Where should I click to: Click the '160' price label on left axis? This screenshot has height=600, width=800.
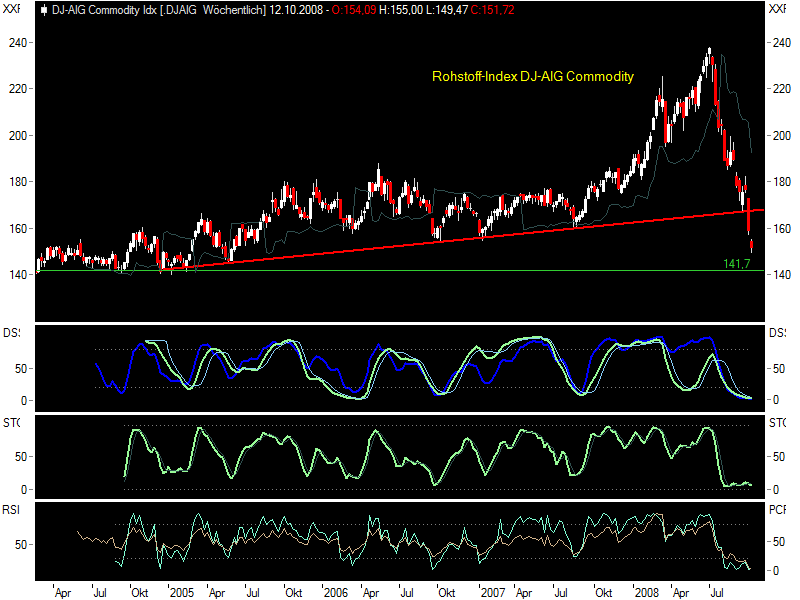[18, 229]
